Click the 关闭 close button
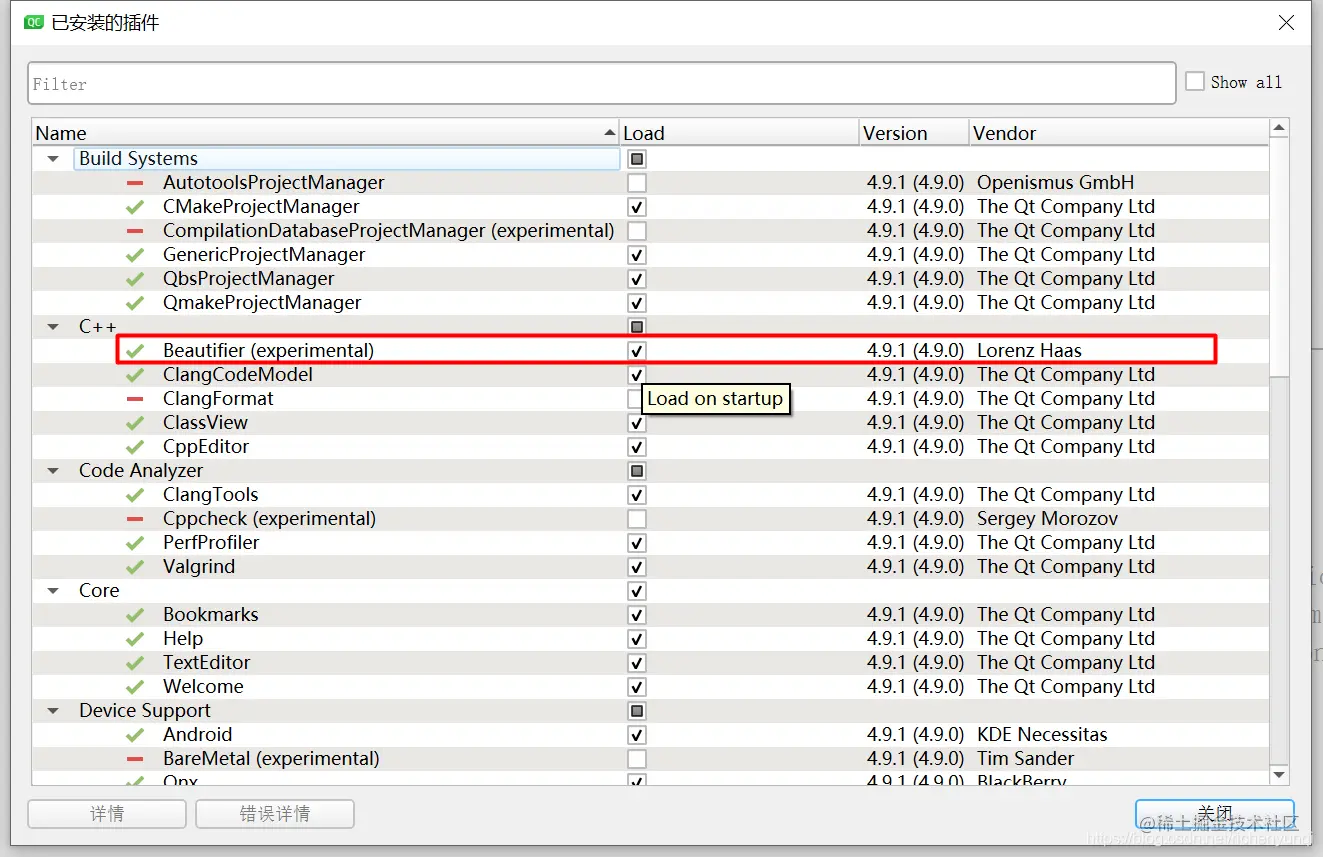This screenshot has width=1323, height=857. [x=1215, y=814]
